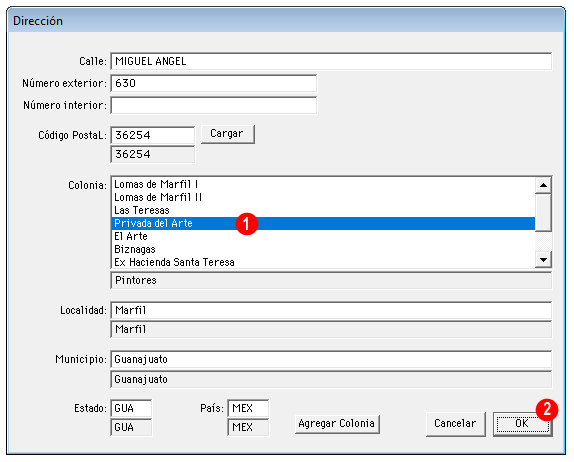574x462 pixels.
Task: Focus the editable Código Postal field
Action: pyautogui.click(x=152, y=135)
